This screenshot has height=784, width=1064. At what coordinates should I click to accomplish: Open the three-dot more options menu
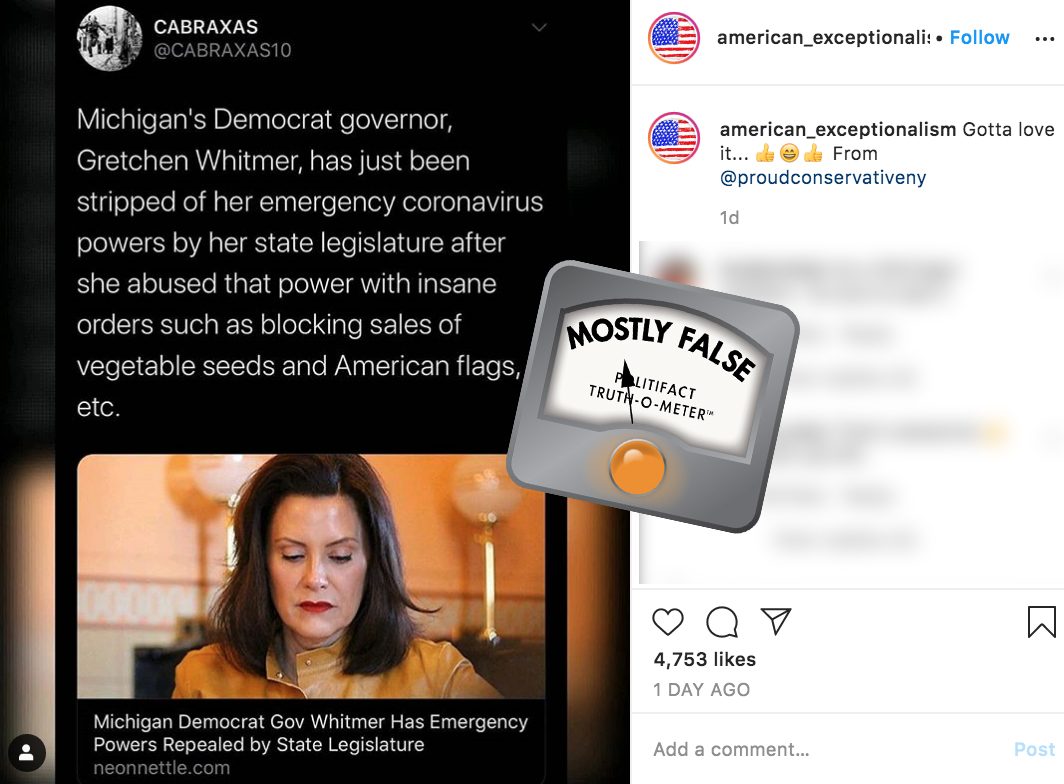click(x=1044, y=39)
